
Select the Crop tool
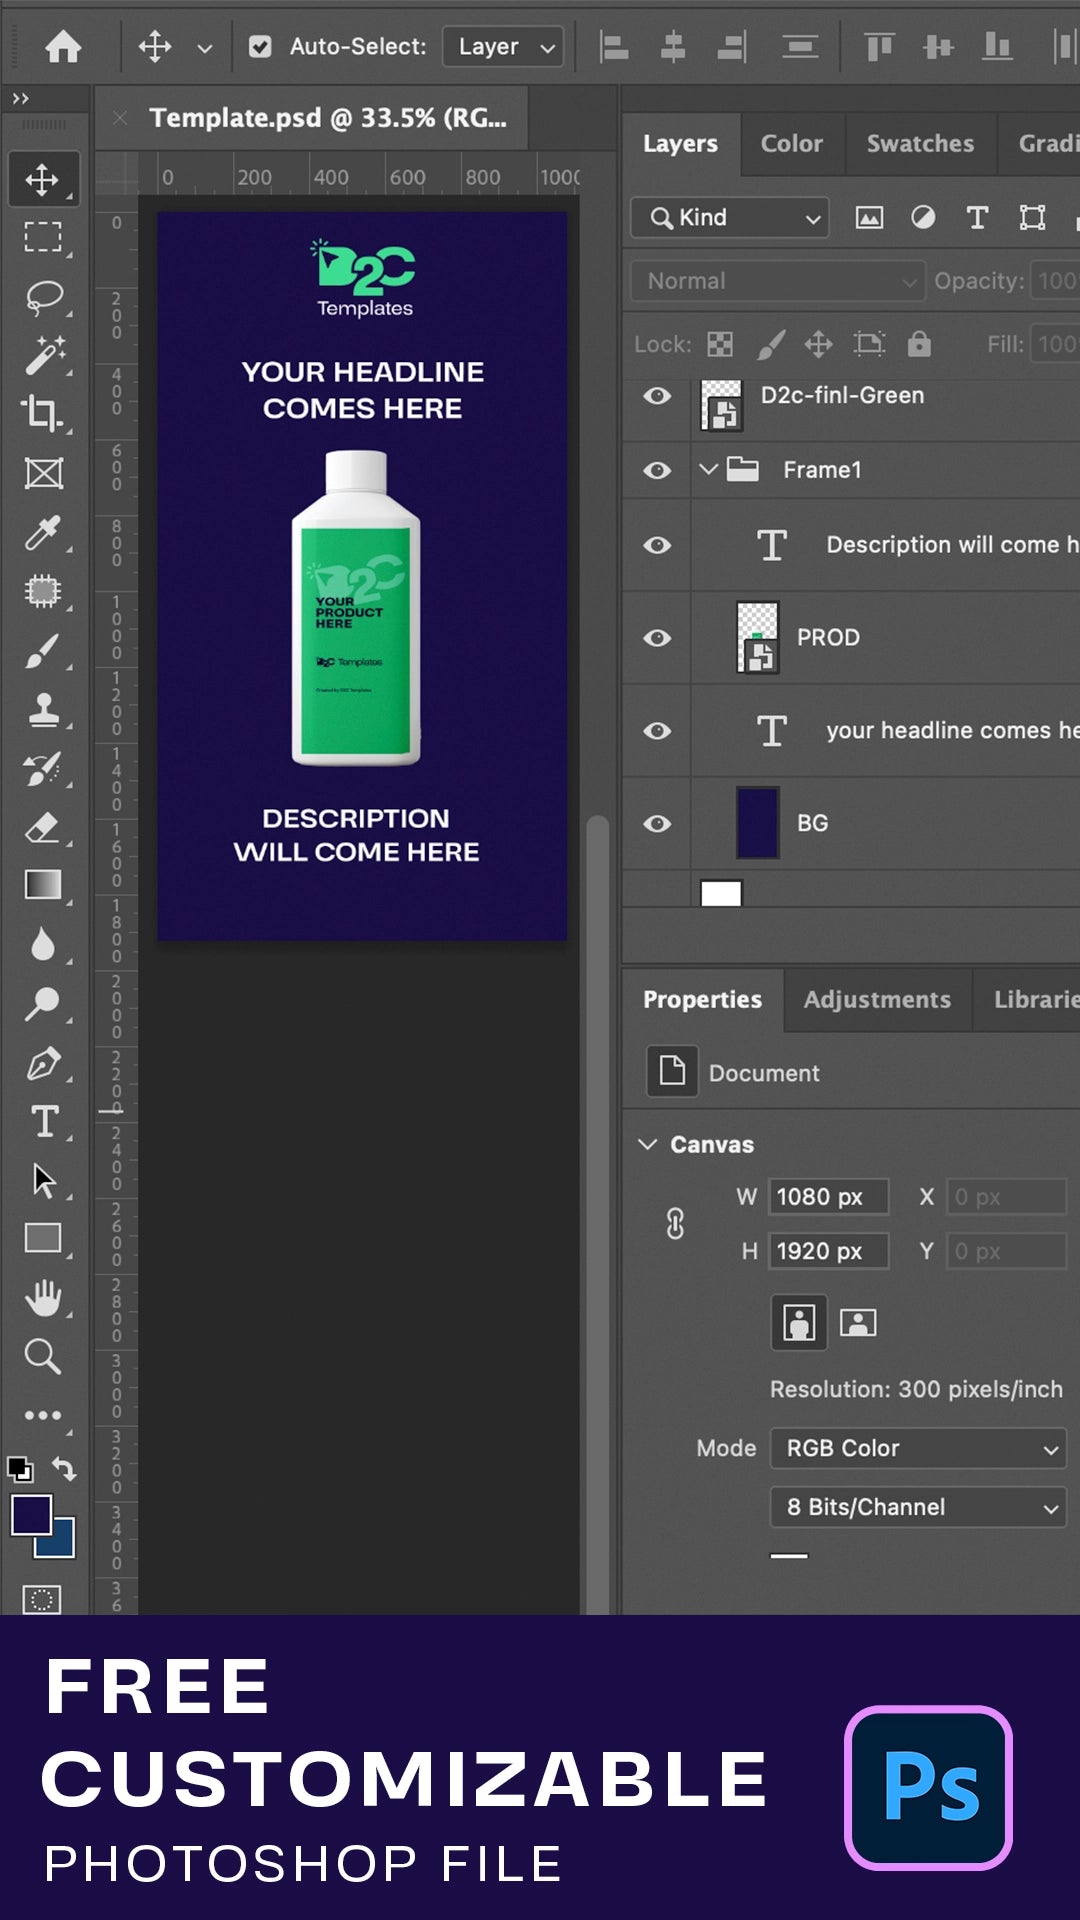tap(43, 413)
